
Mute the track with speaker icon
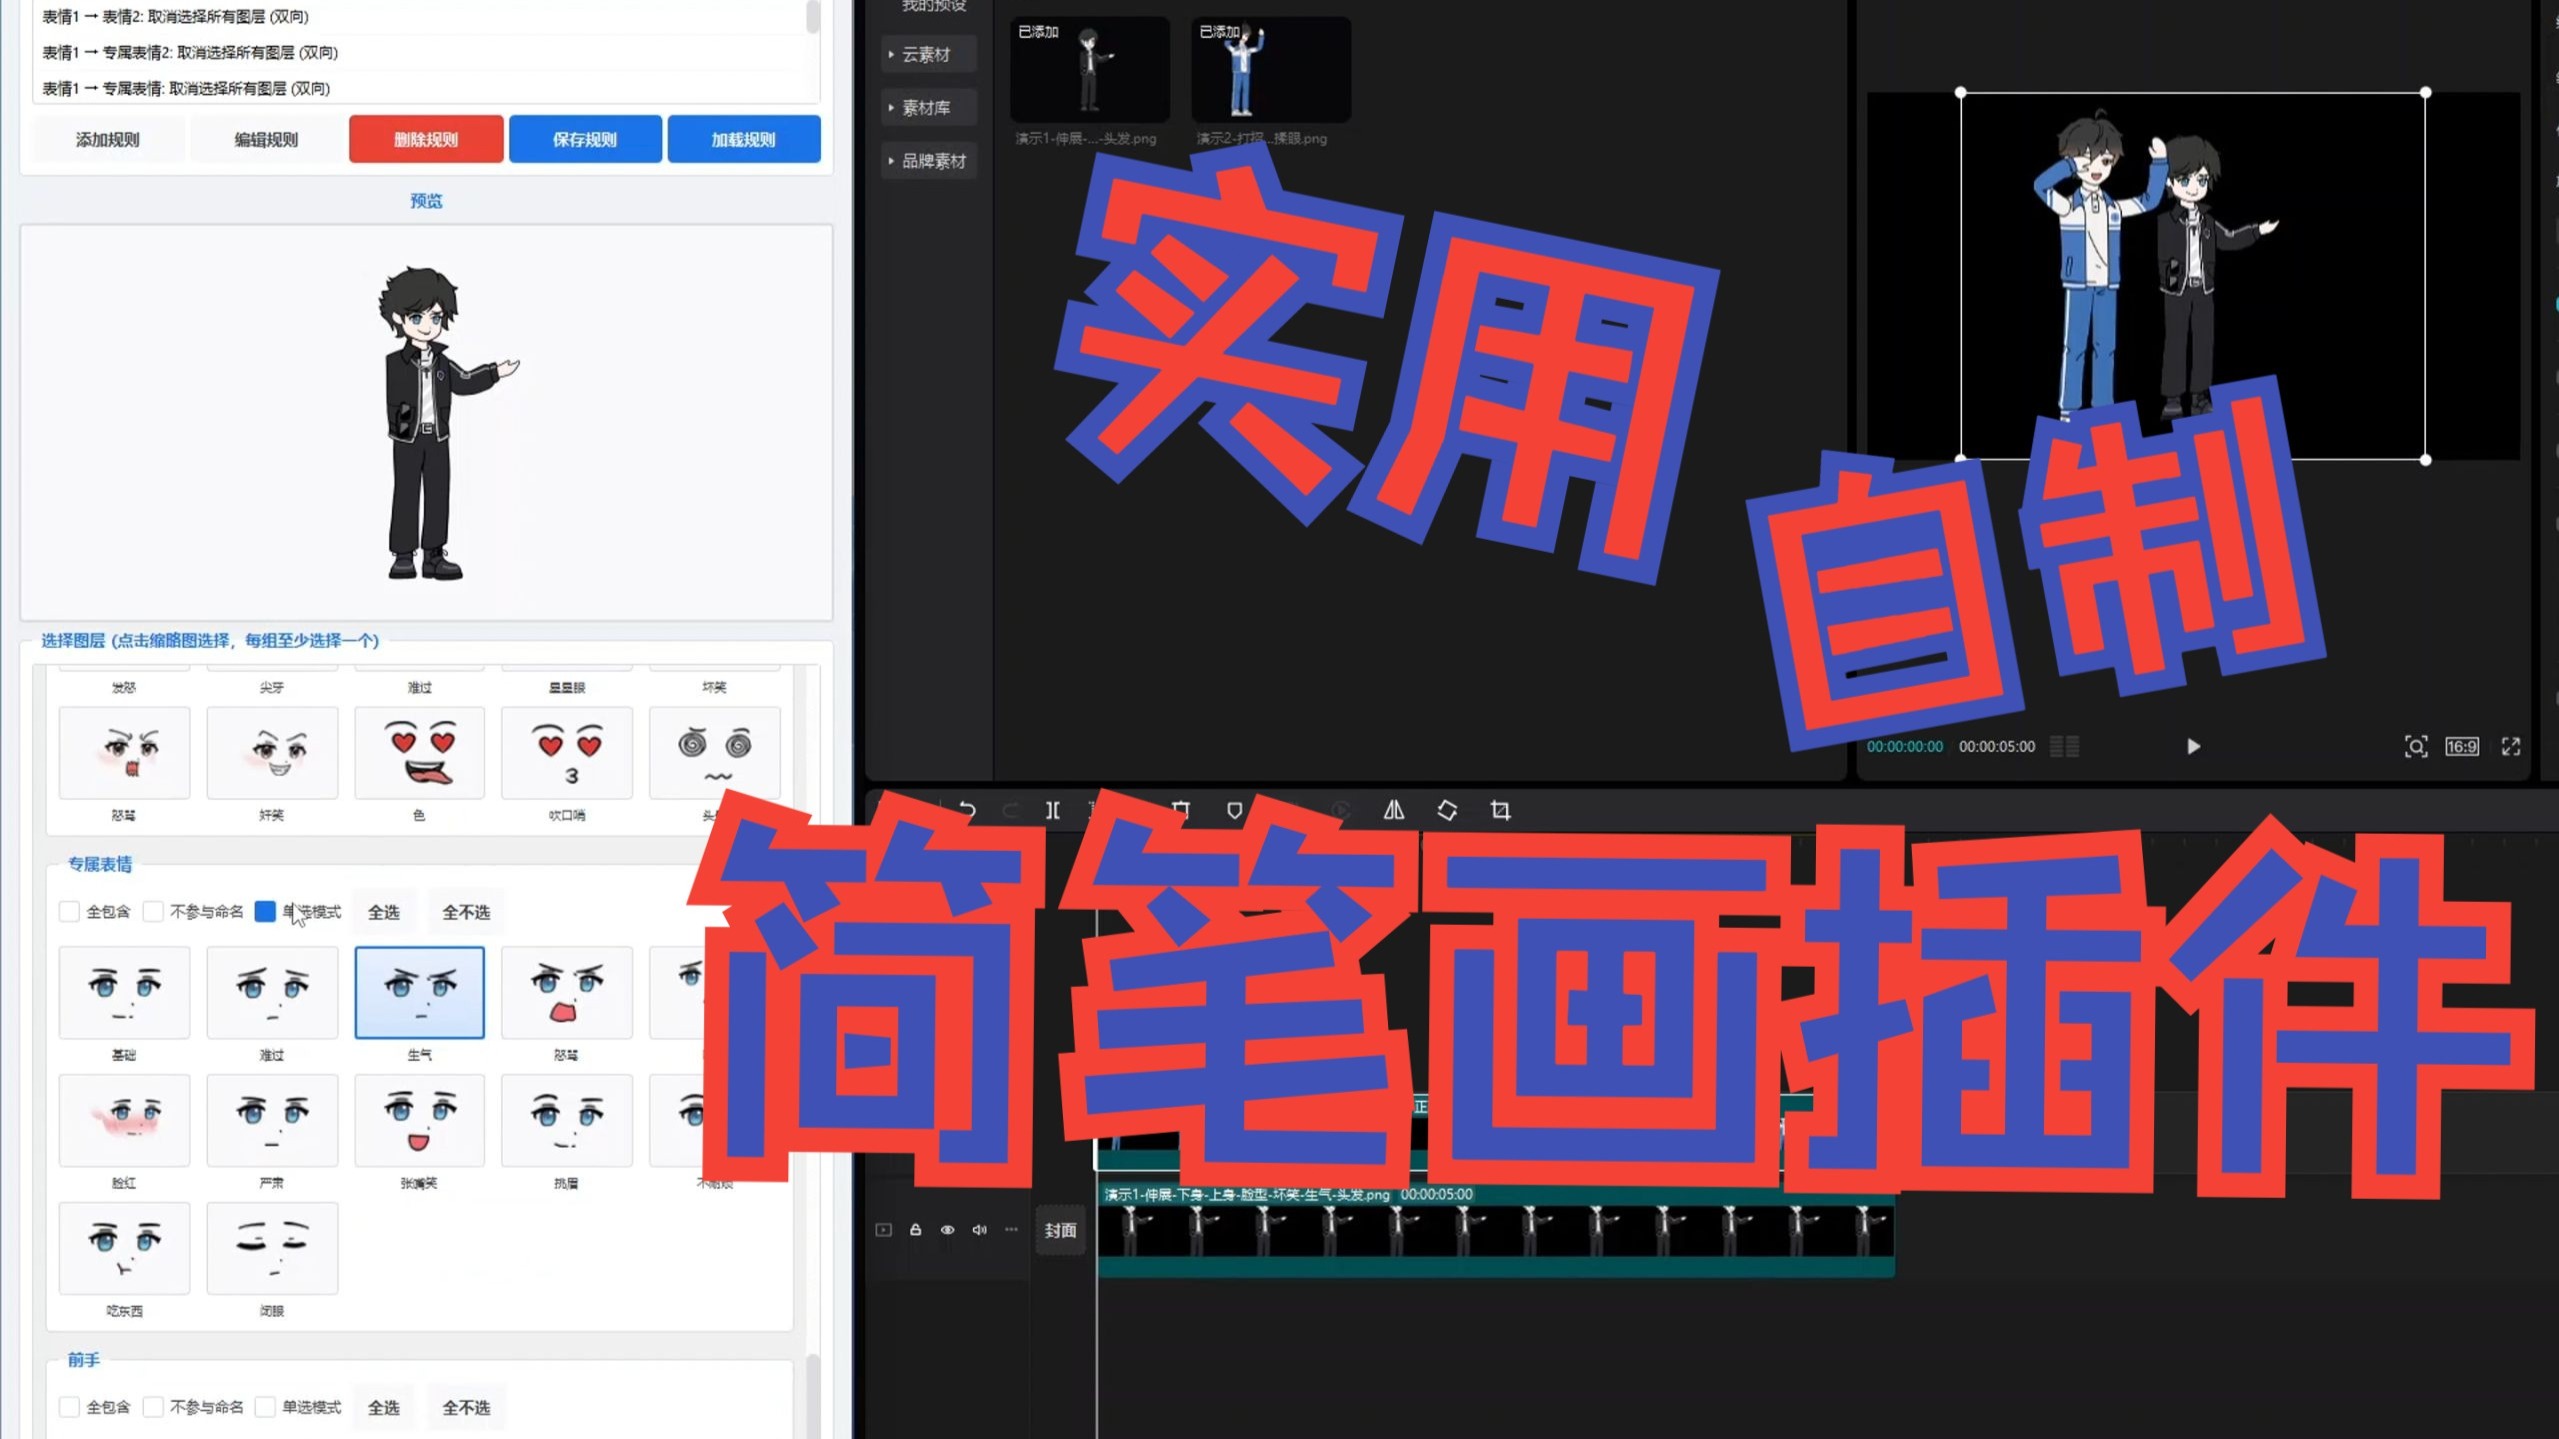click(979, 1230)
